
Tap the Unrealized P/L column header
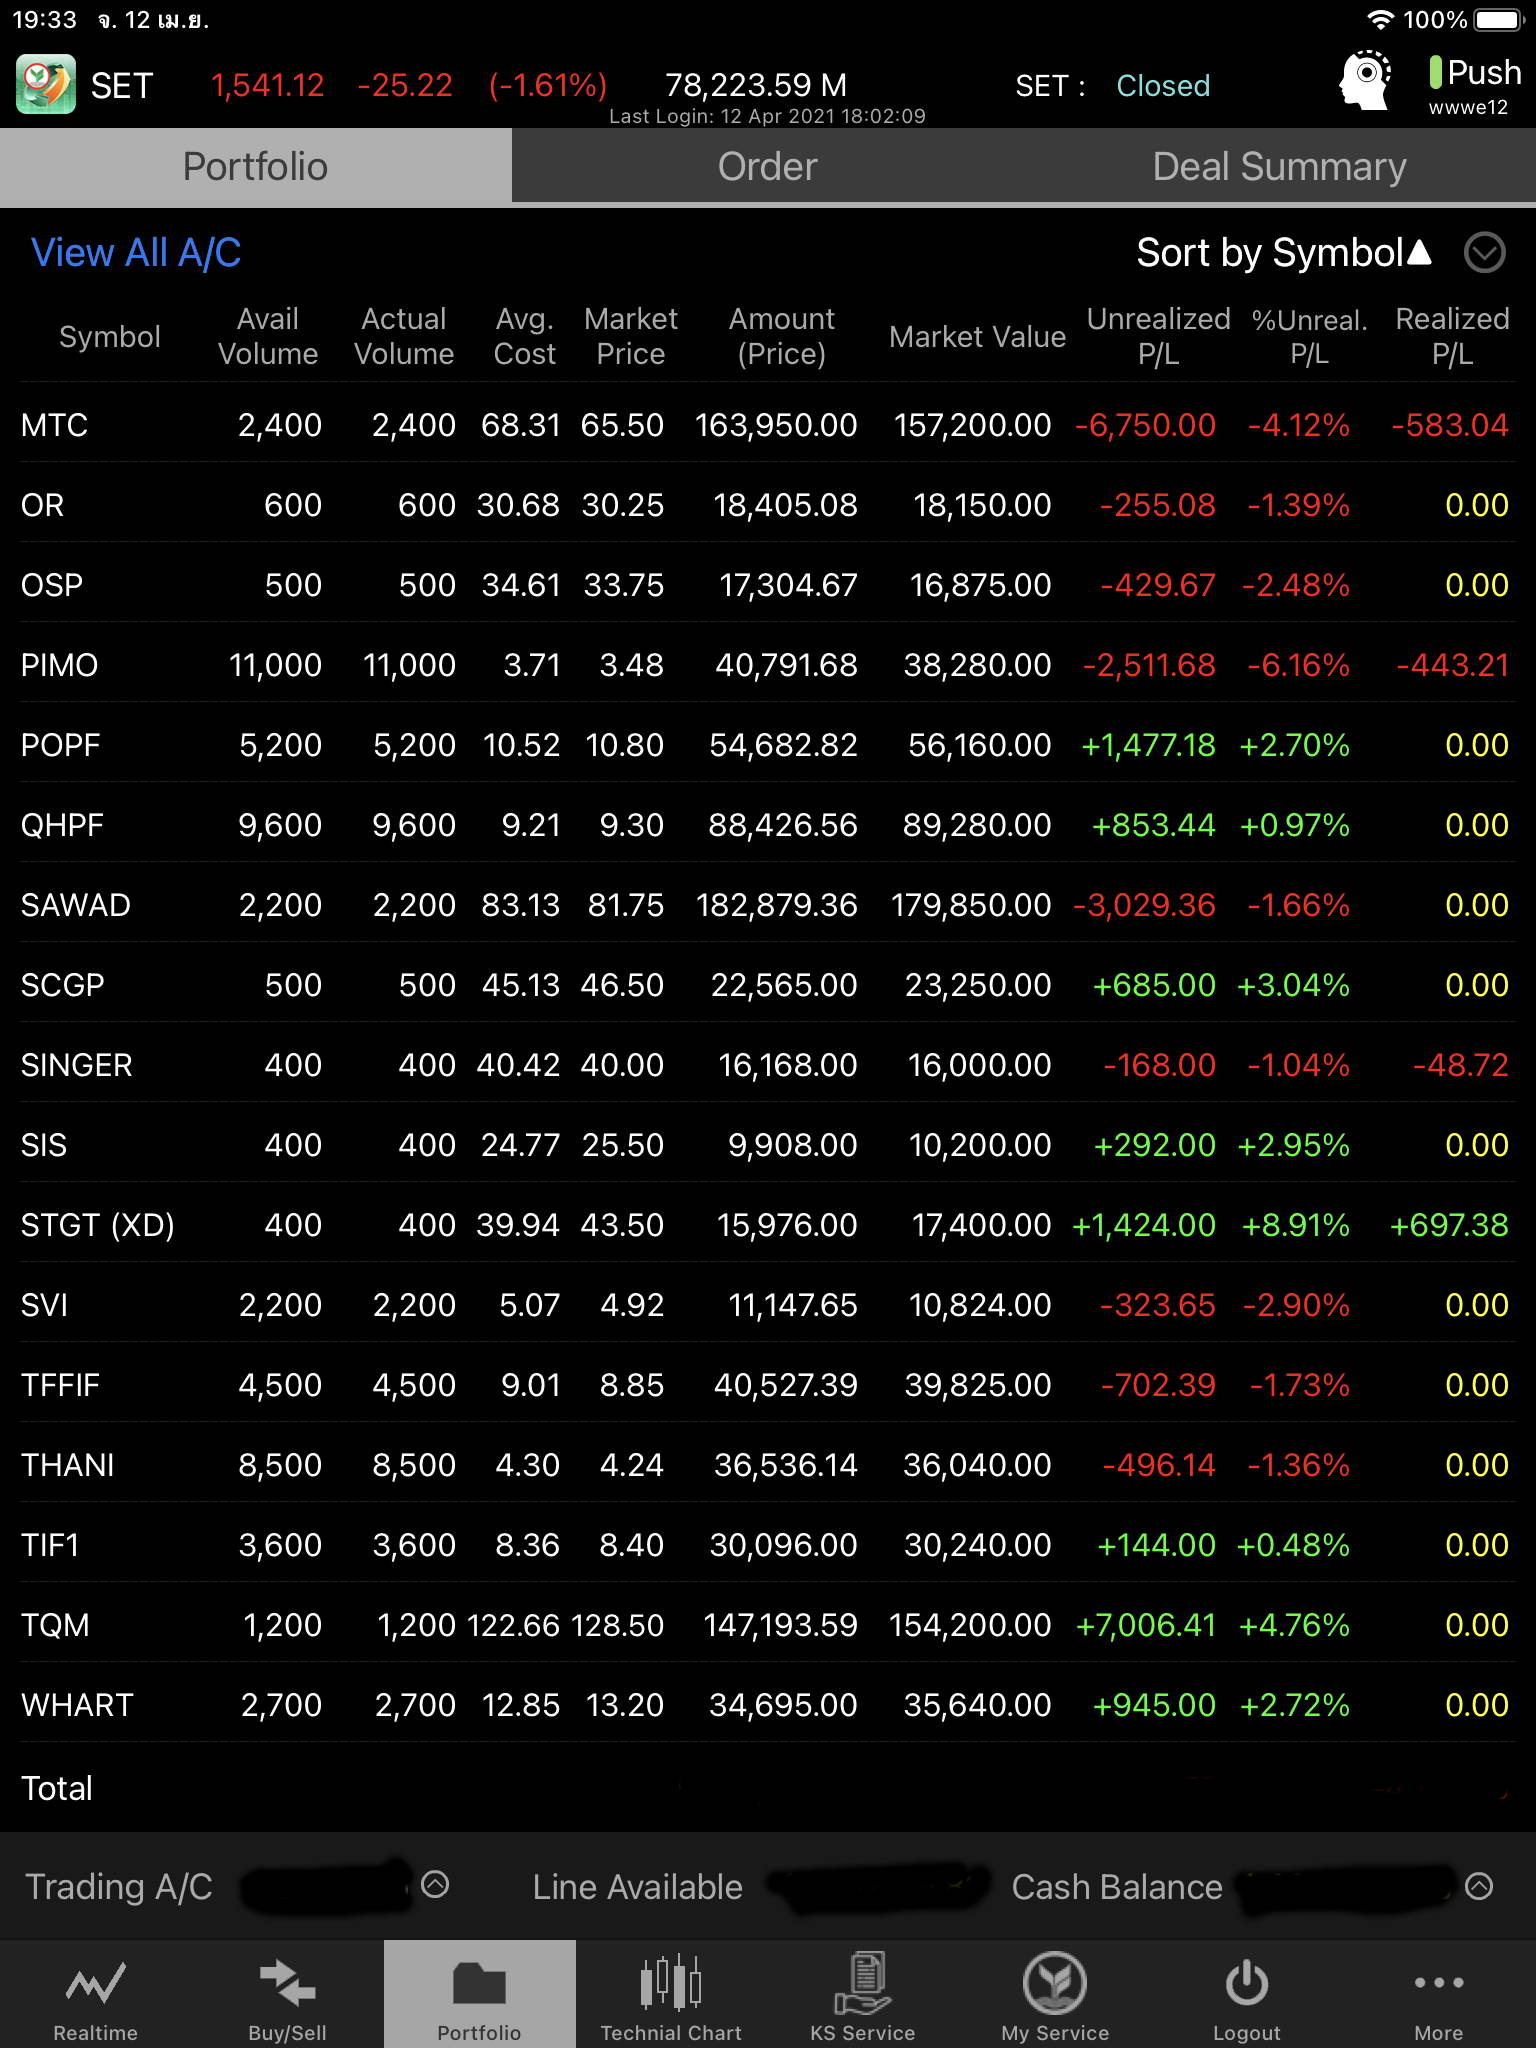coord(1158,336)
